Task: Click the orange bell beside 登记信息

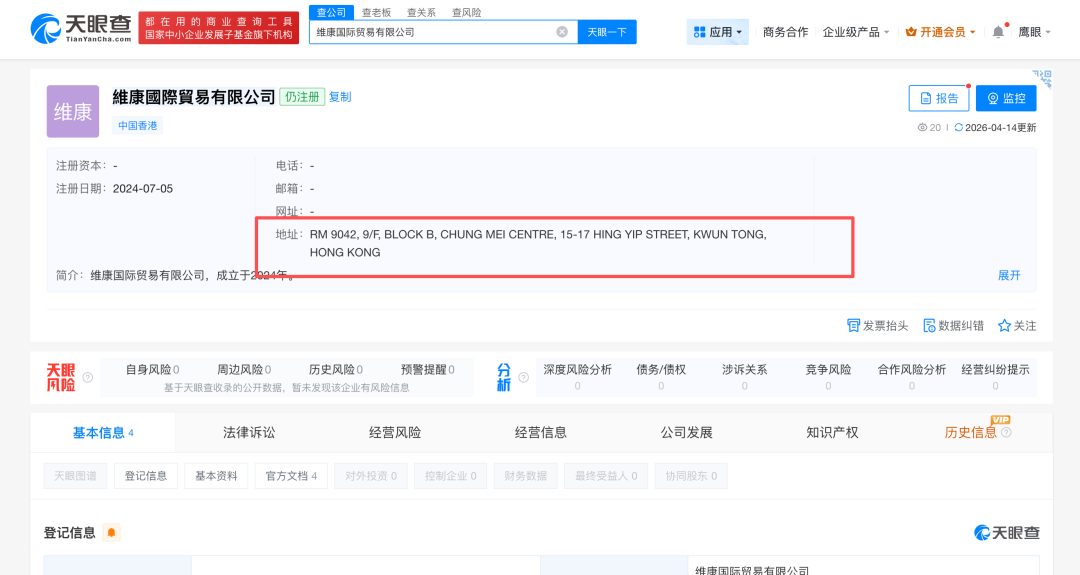Action: point(111,532)
